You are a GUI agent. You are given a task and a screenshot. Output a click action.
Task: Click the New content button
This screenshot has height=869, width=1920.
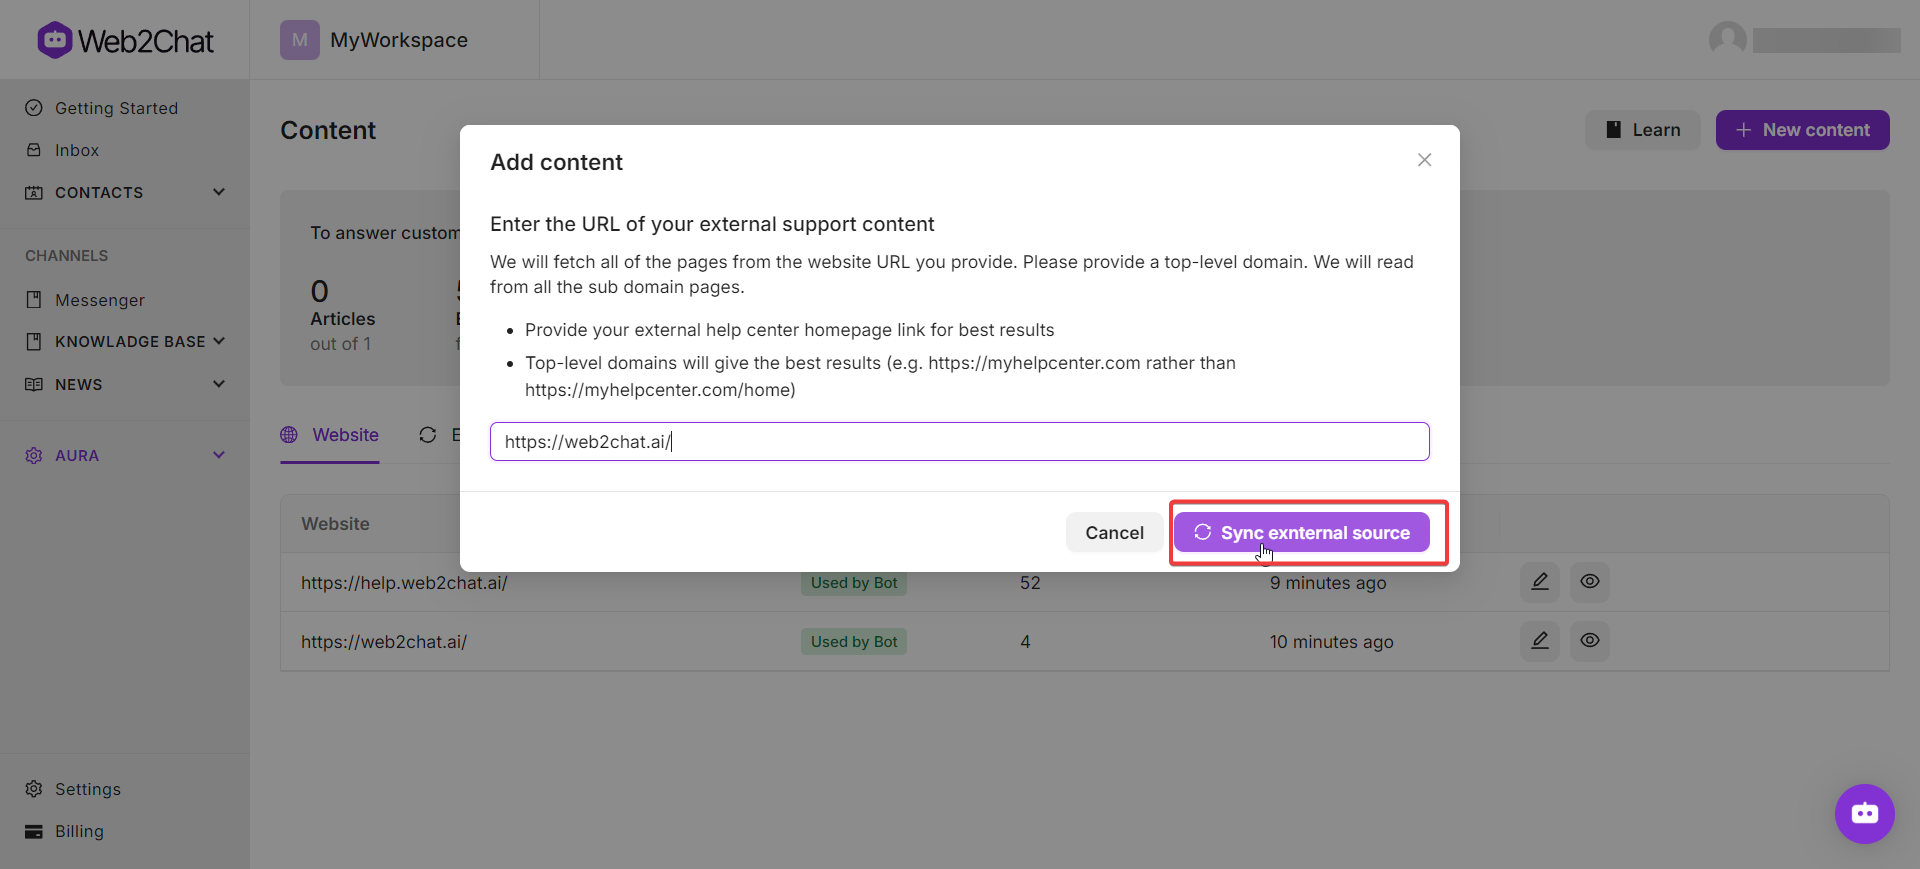click(1802, 130)
